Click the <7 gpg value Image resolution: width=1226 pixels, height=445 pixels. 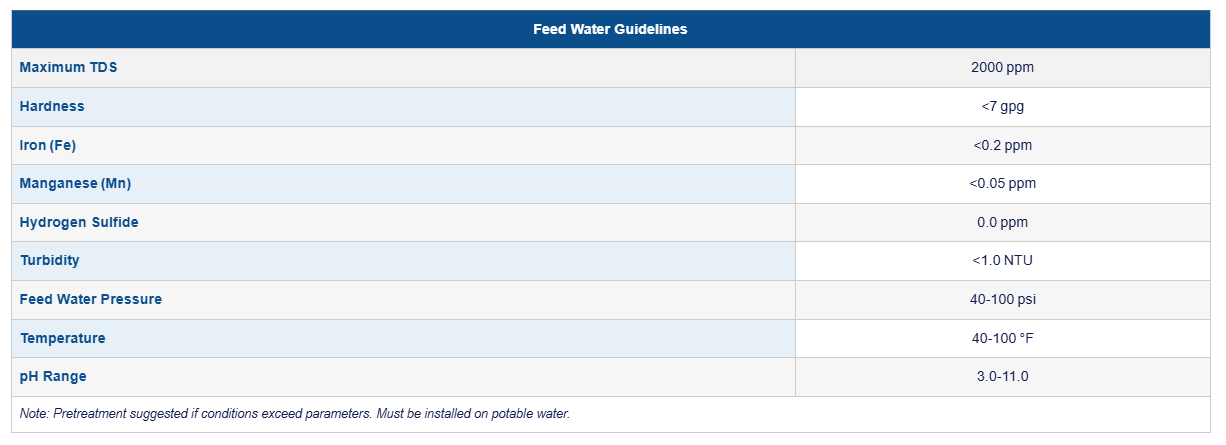point(1002,106)
